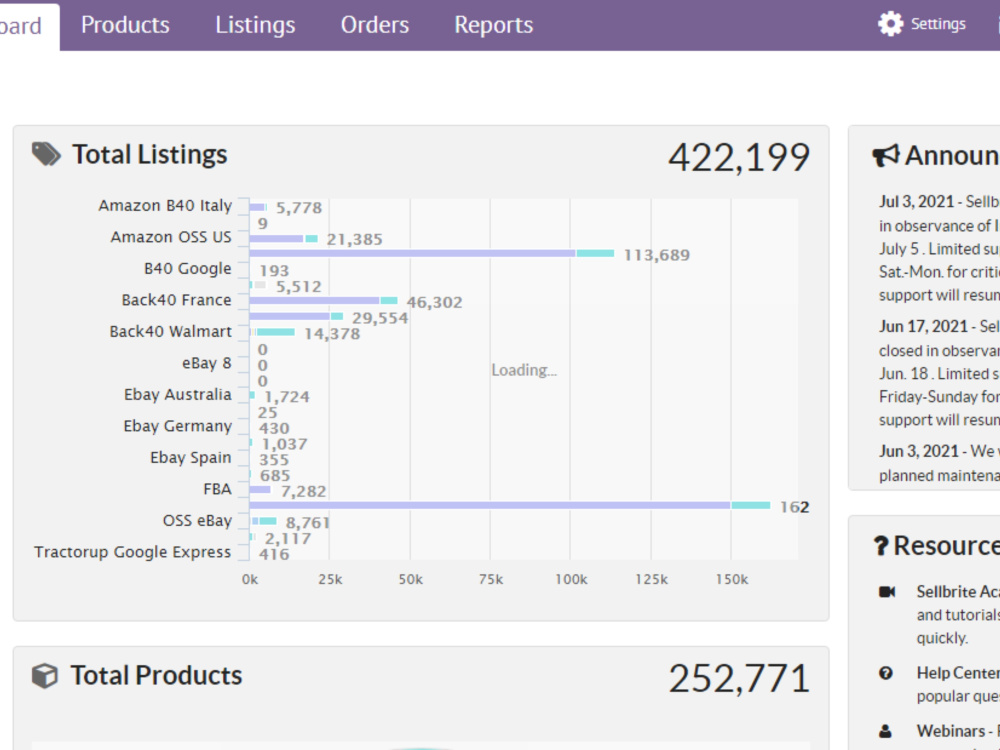1000x750 pixels.
Task: Click the 5,778 value label
Action: pyautogui.click(x=298, y=208)
